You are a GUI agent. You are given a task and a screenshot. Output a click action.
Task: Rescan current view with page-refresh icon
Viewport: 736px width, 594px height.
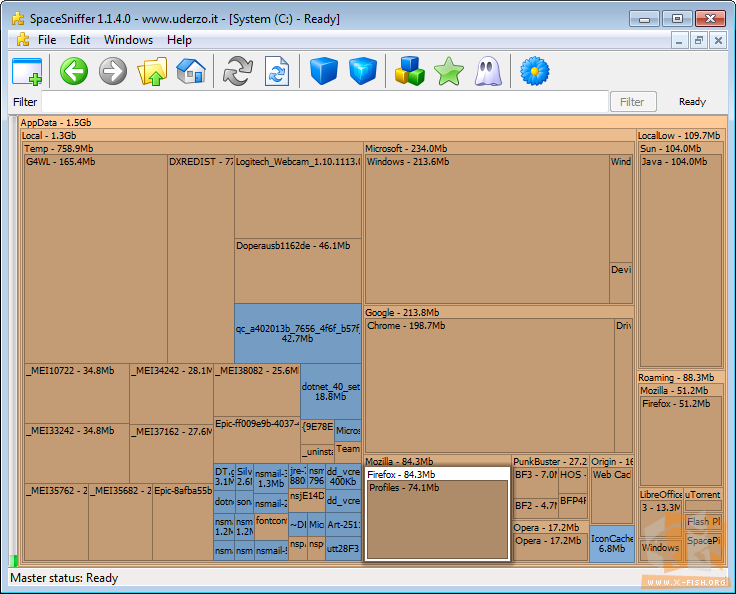pos(276,71)
